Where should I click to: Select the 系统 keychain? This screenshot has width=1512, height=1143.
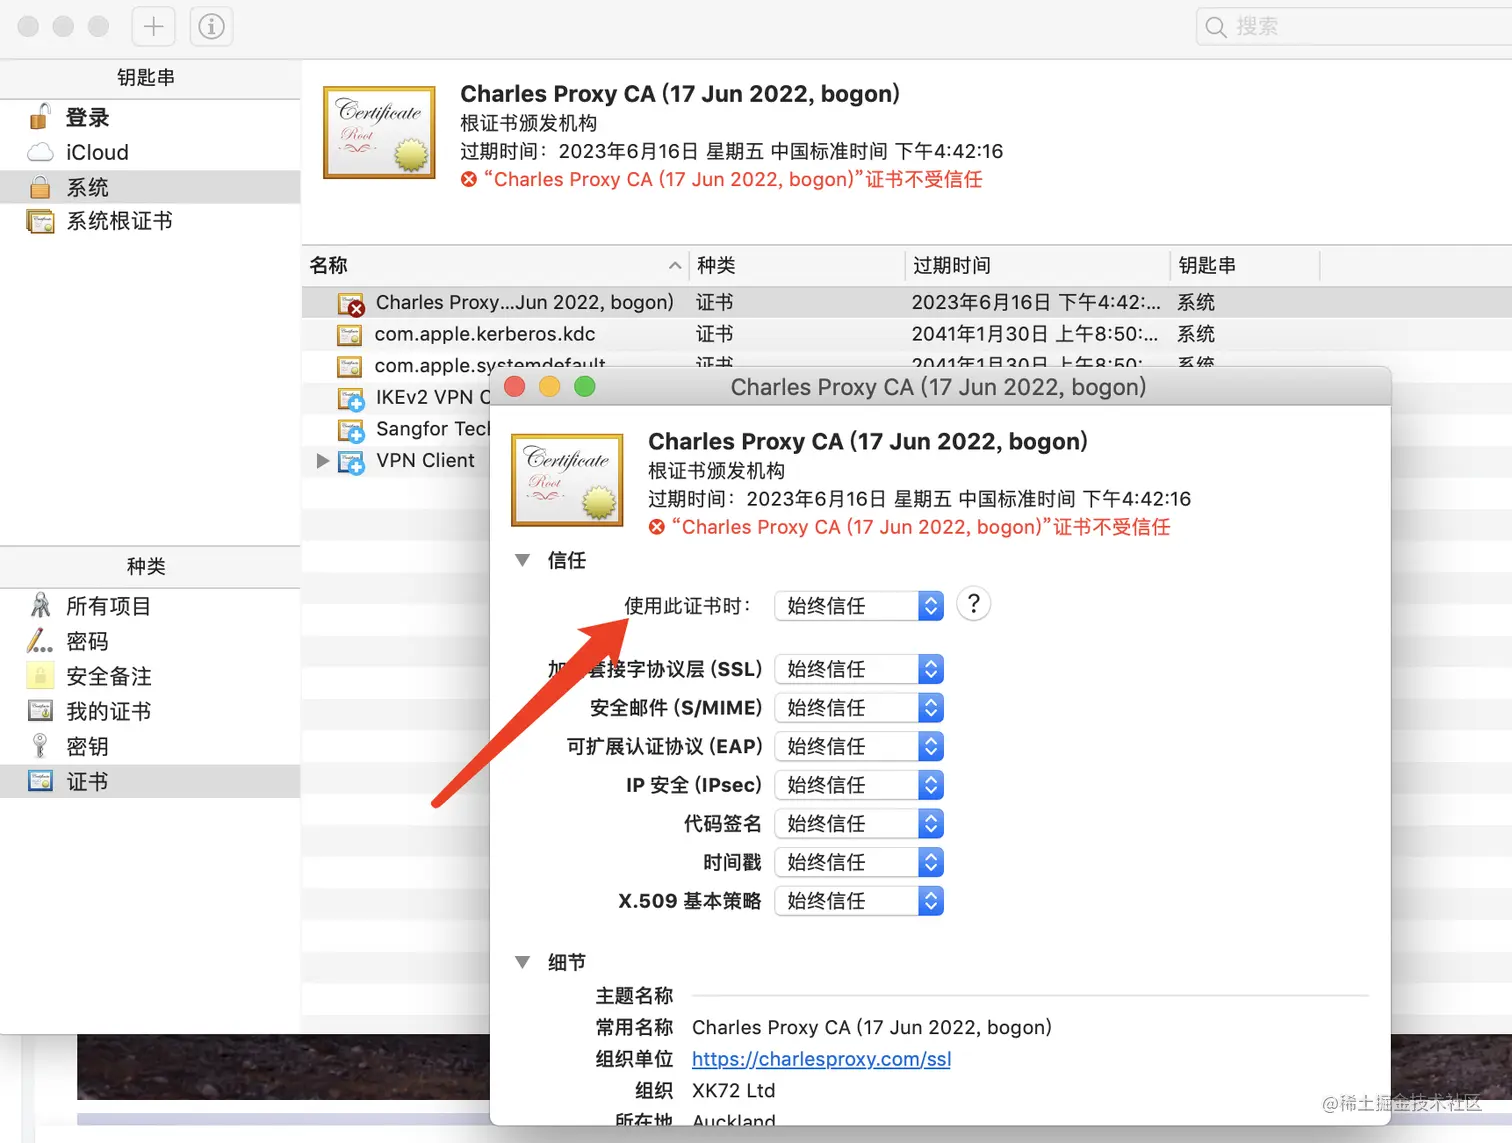150,187
